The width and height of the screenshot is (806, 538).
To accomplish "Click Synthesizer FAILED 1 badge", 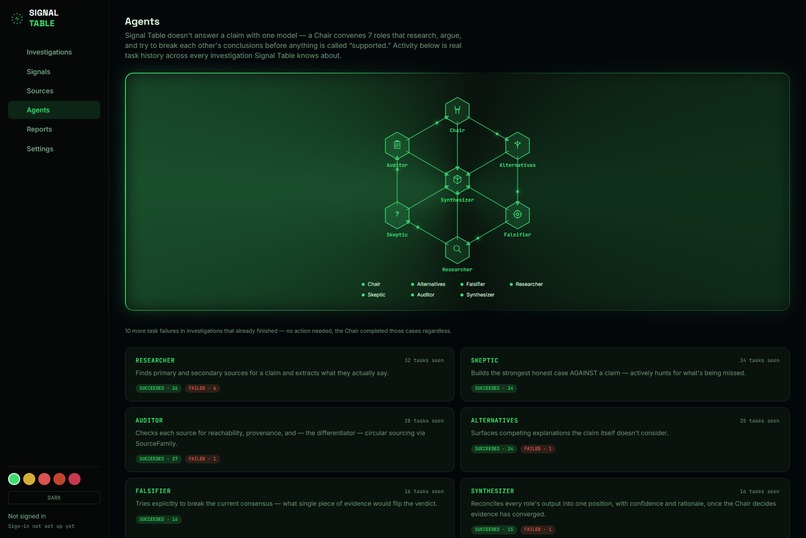I will click(538, 529).
